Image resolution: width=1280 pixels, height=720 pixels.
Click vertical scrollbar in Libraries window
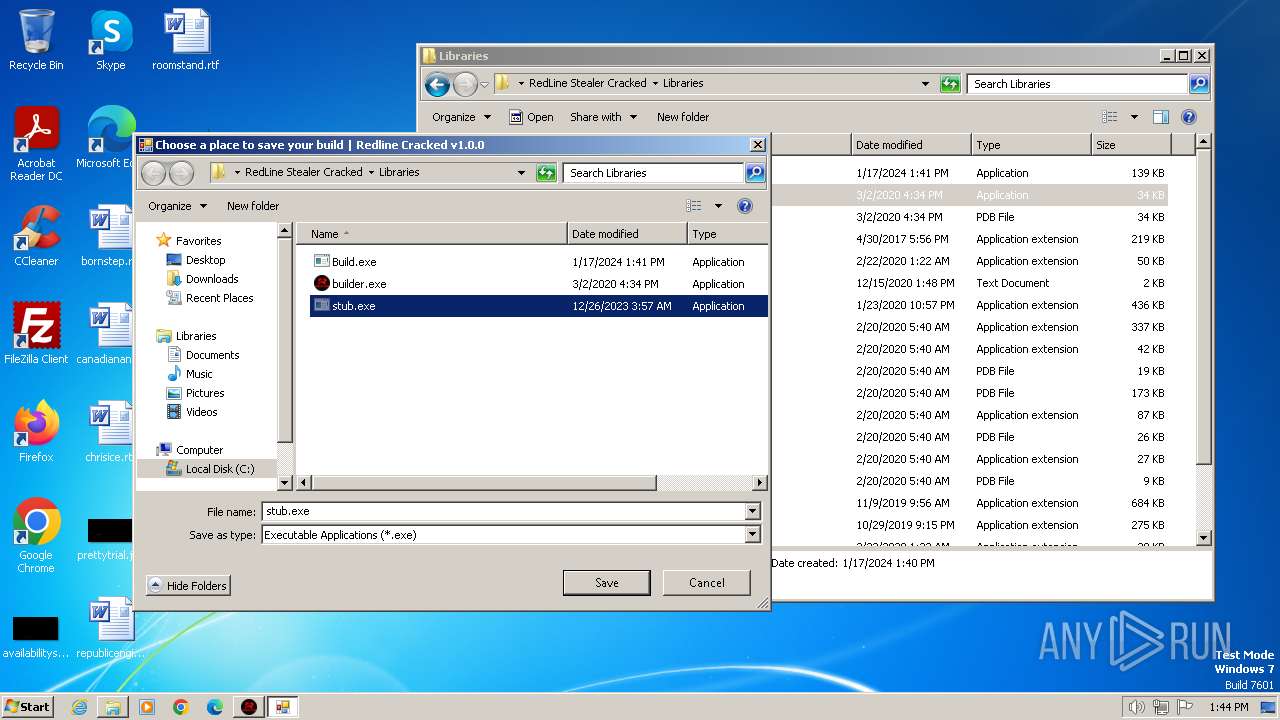(1204, 307)
